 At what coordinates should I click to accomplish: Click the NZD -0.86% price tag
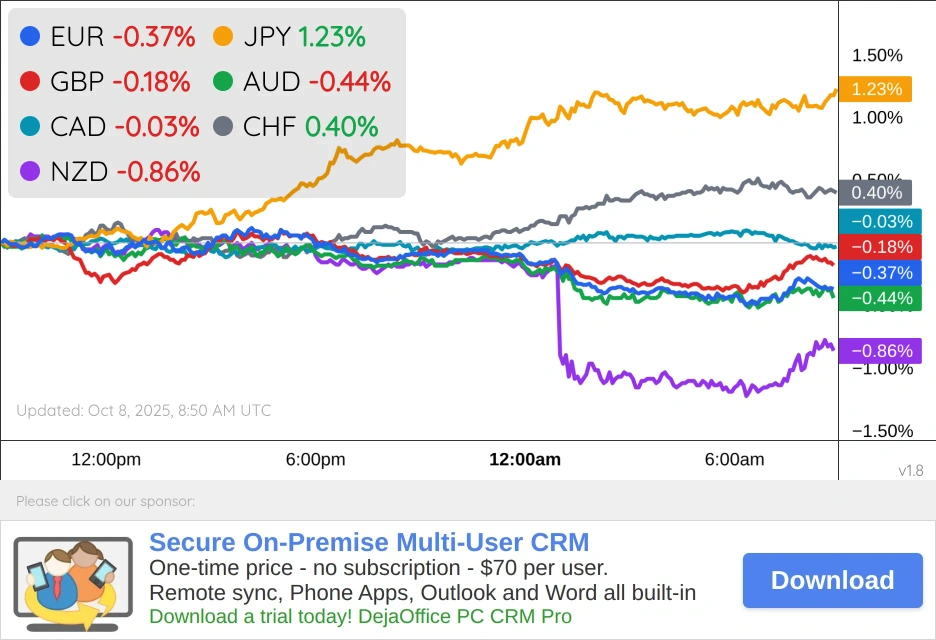[880, 351]
